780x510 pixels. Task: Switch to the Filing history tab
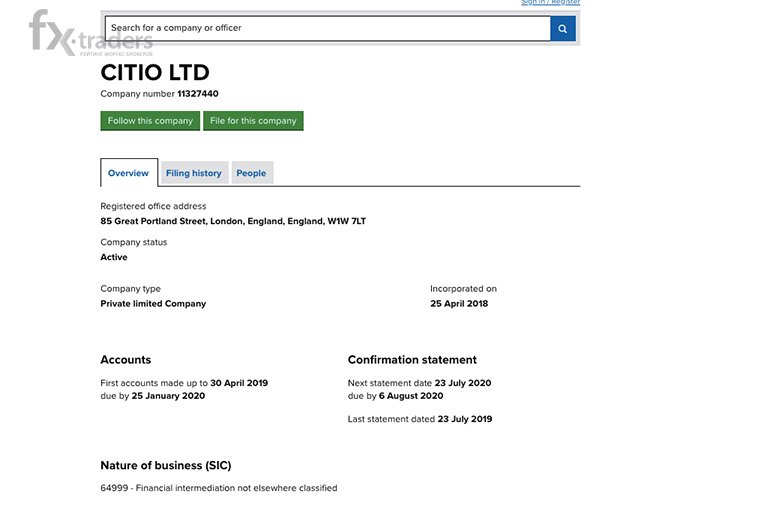[x=194, y=173]
